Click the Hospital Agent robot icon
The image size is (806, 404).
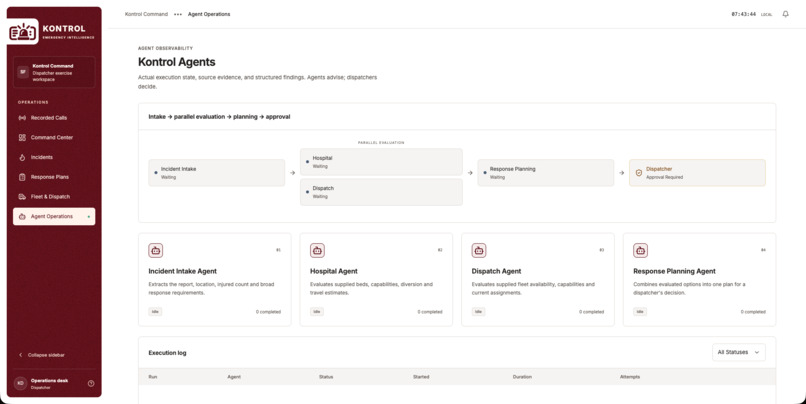click(x=317, y=250)
